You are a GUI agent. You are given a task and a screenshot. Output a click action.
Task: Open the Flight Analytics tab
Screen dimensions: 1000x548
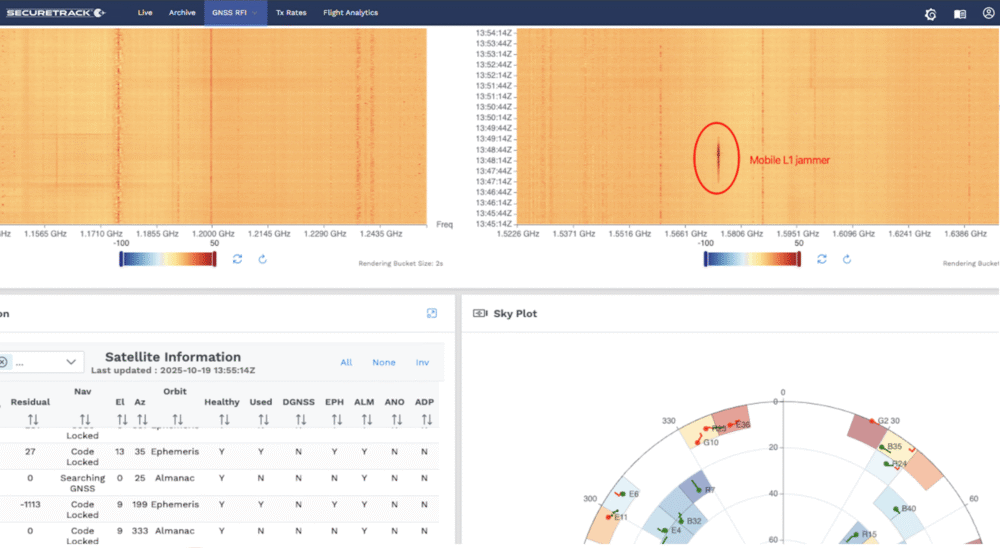pyautogui.click(x=350, y=13)
